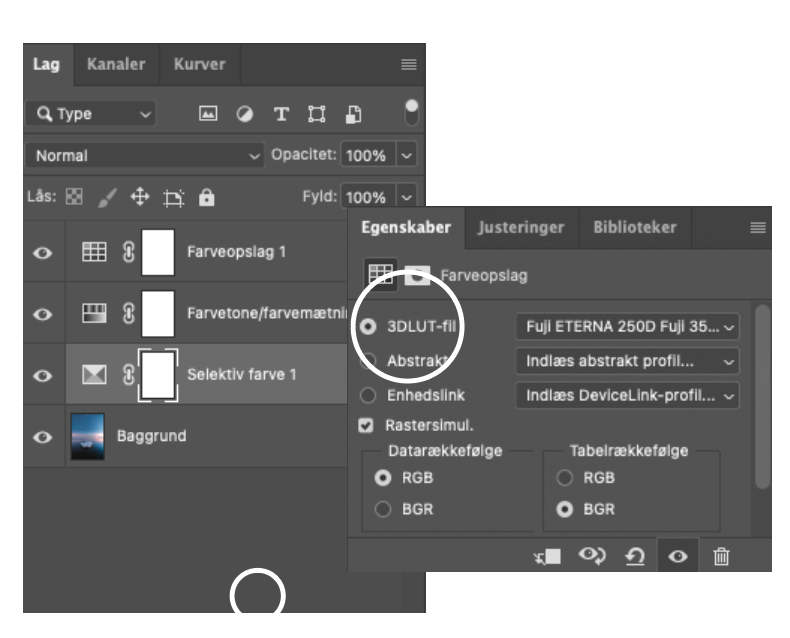Click link icon on Farveopslag 1 layer
This screenshot has height=638, width=790.
pyautogui.click(x=128, y=251)
